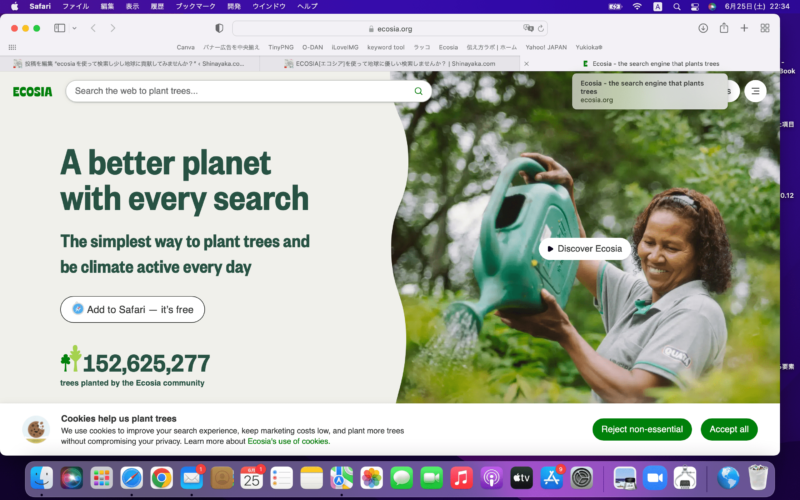Open the Share menu icon
The image size is (800, 500).
(724, 28)
